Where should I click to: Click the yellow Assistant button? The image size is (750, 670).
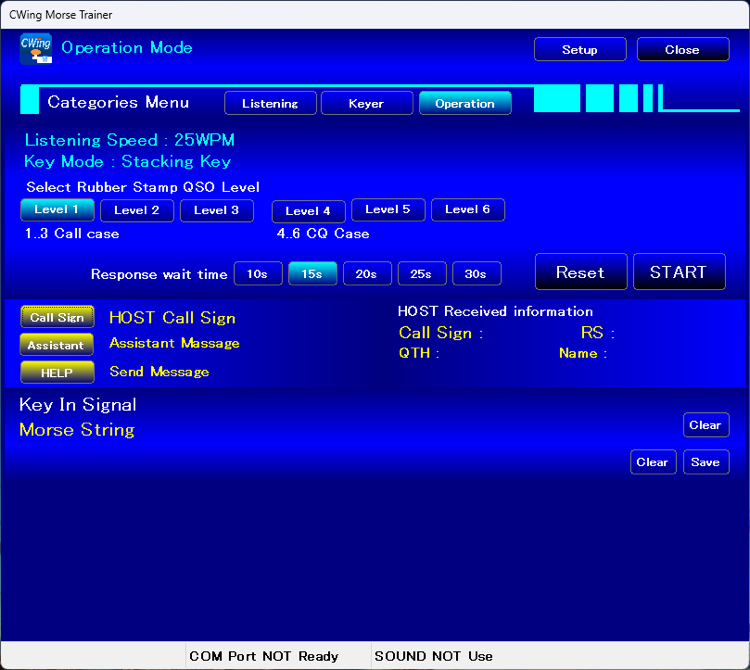57,345
